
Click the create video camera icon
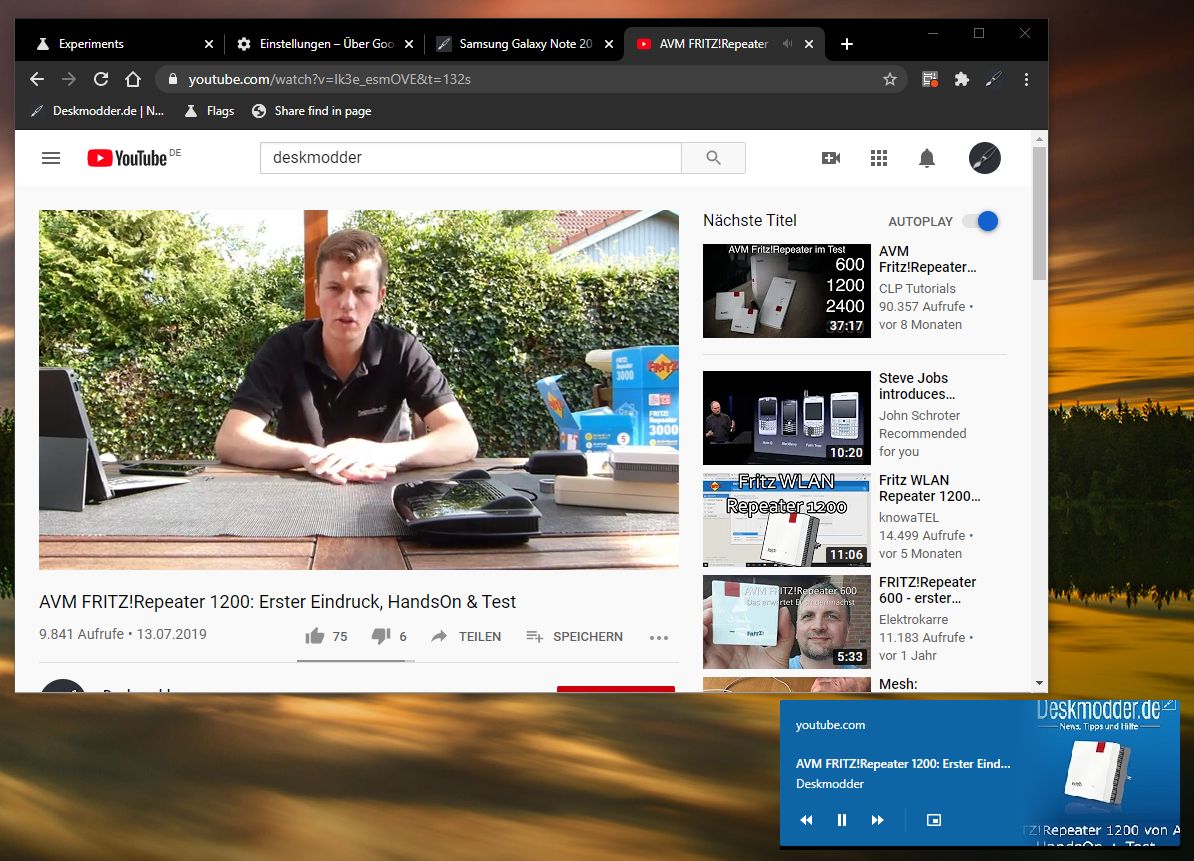[x=831, y=158]
